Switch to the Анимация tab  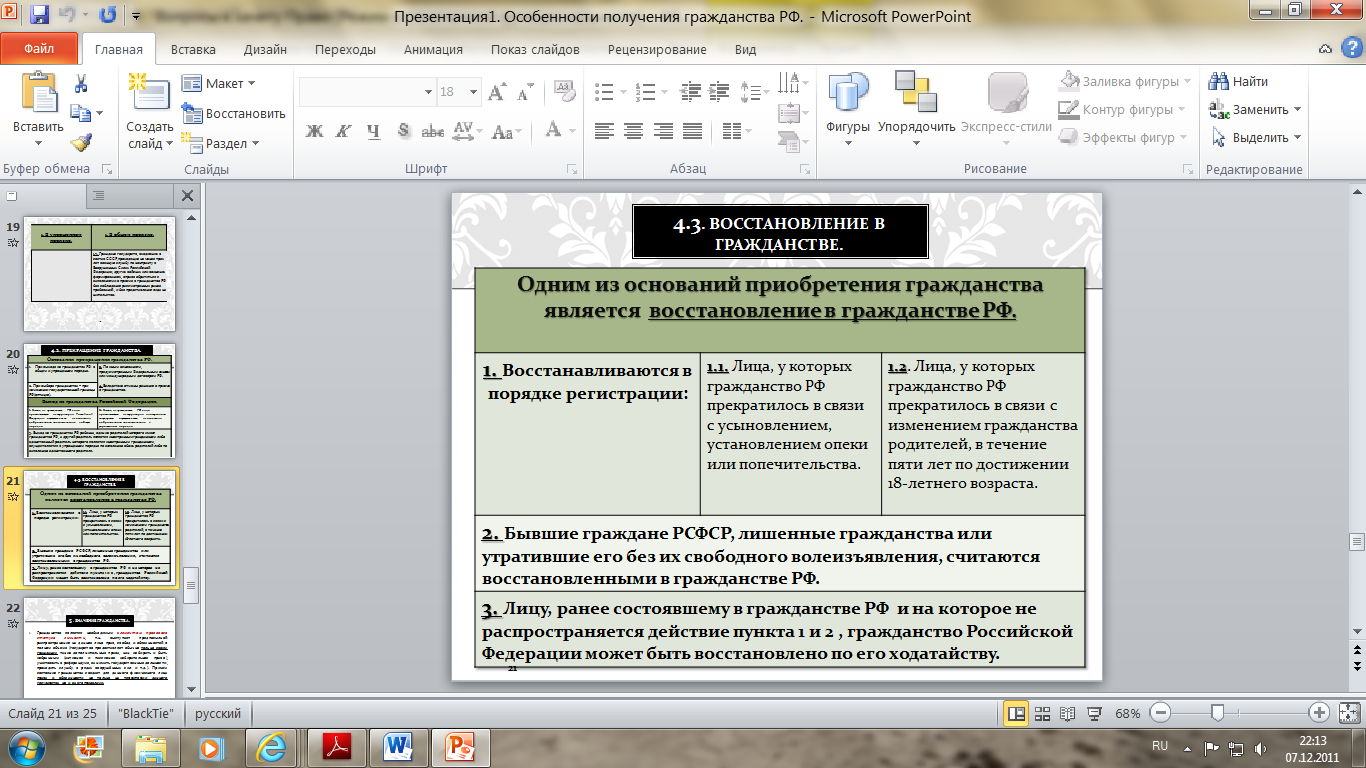(x=433, y=50)
